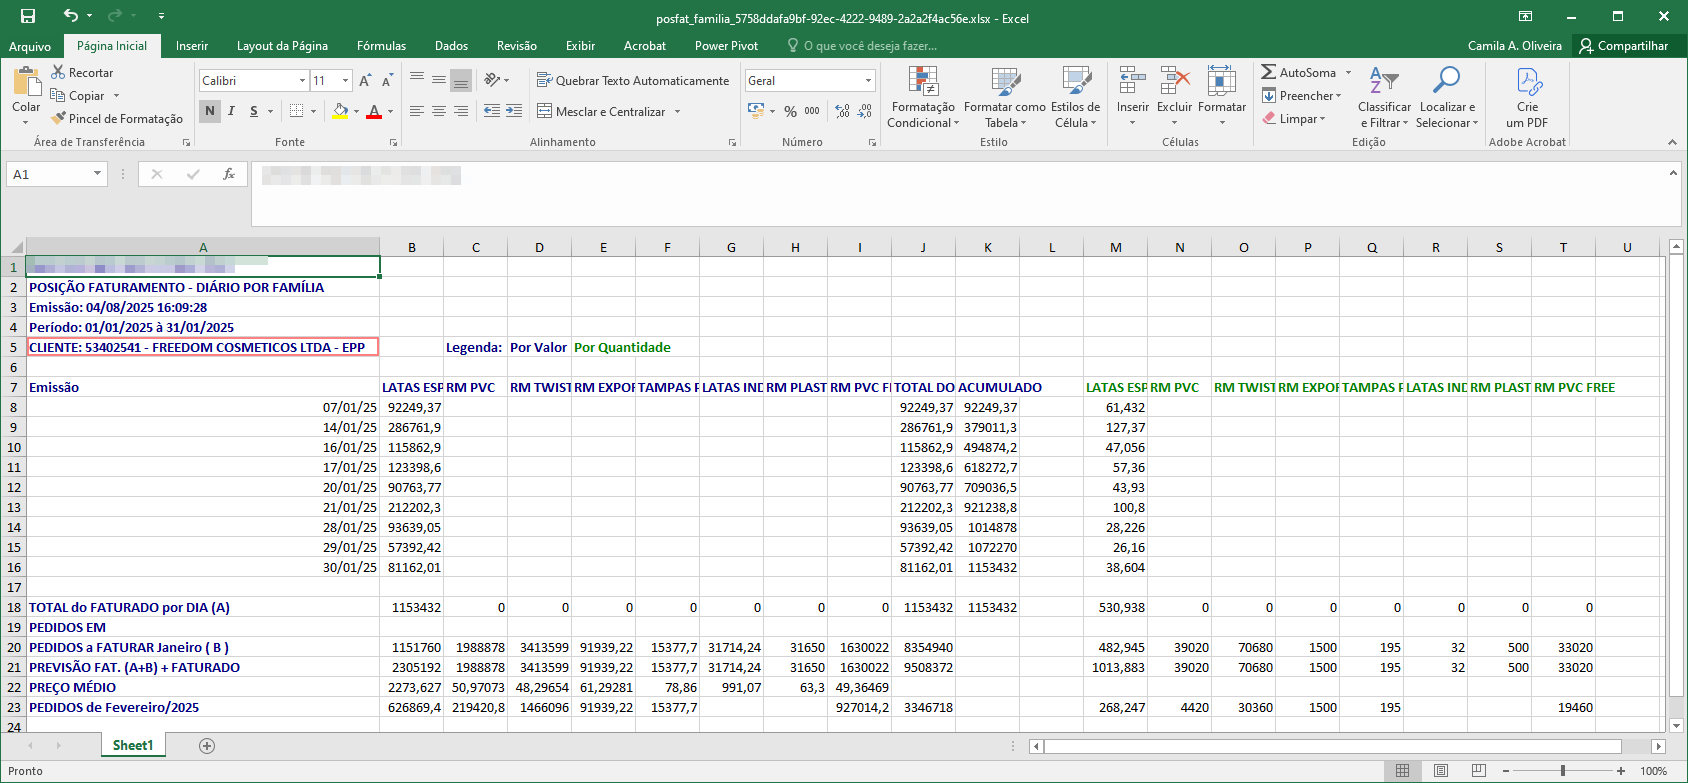1688x783 pixels.
Task: Expand Mesclar e Centralizar options arrow
Action: point(677,112)
